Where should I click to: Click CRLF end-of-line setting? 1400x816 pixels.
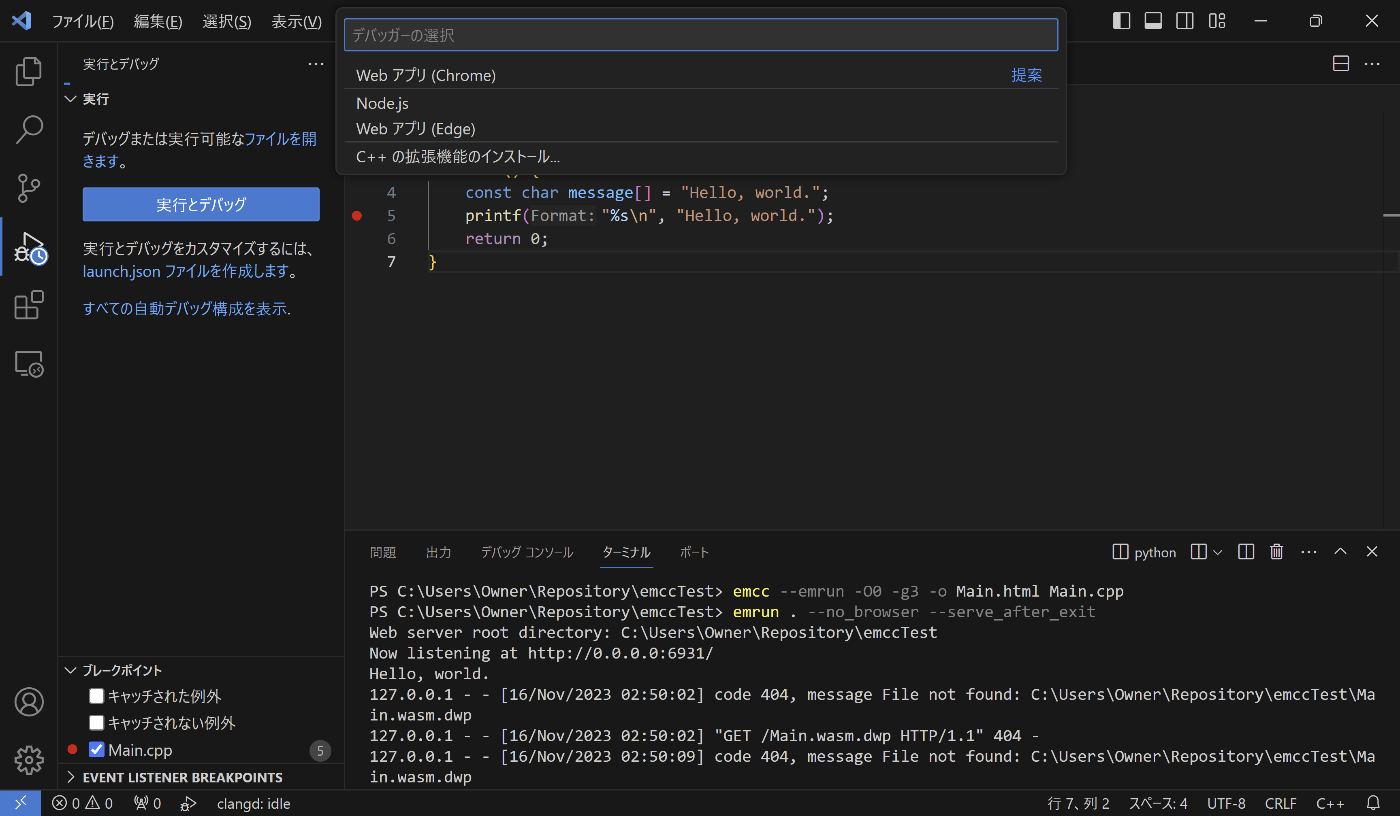pos(1280,803)
